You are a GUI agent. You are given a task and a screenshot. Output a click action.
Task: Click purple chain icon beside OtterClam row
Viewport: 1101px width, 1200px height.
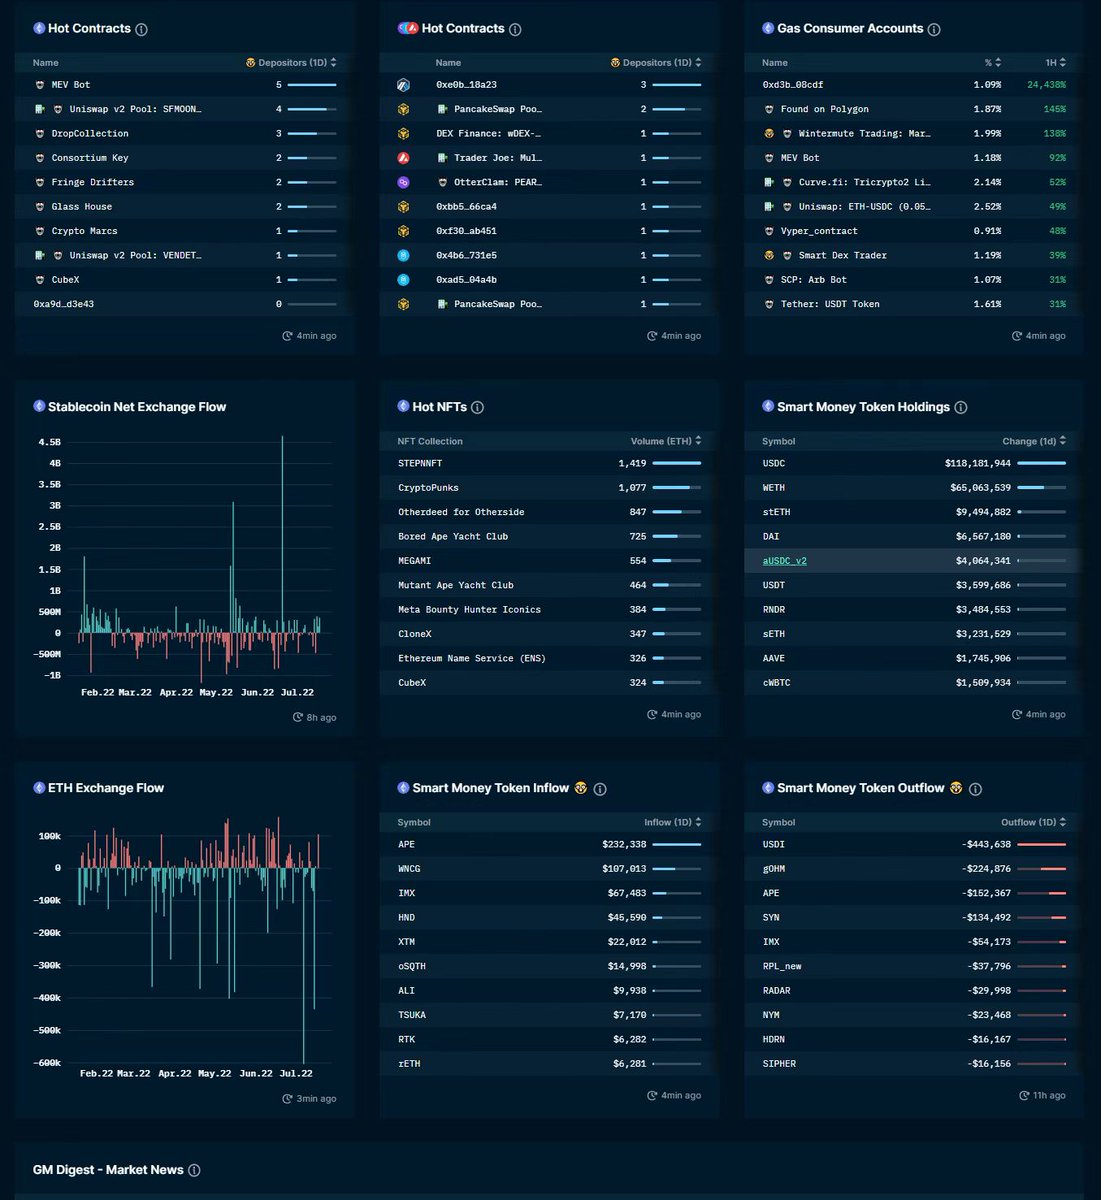click(x=404, y=183)
